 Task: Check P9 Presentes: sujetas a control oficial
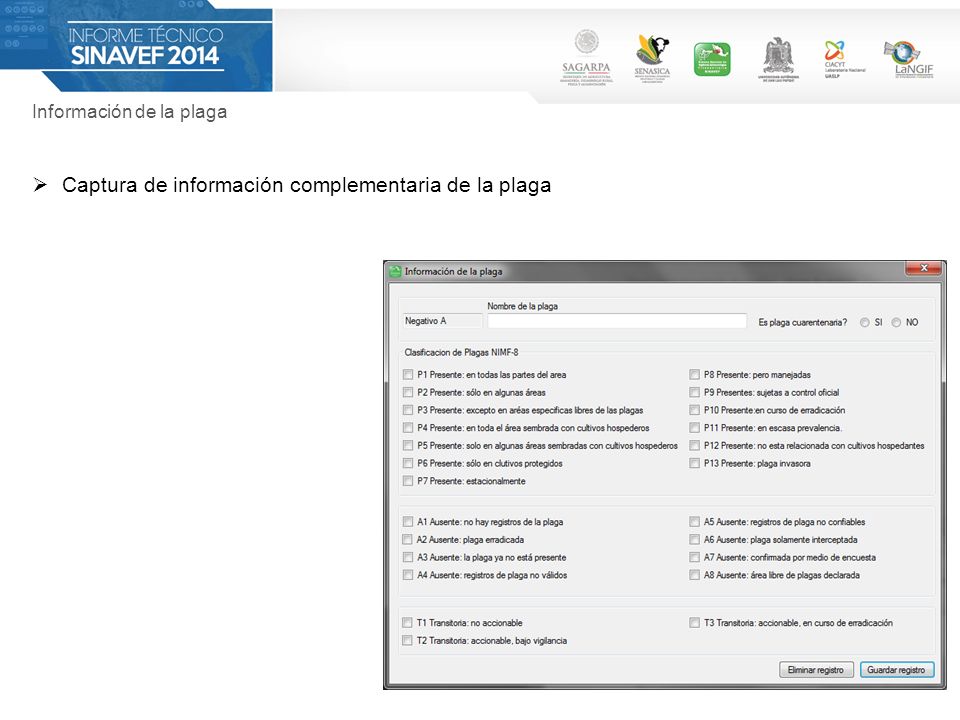pos(694,392)
